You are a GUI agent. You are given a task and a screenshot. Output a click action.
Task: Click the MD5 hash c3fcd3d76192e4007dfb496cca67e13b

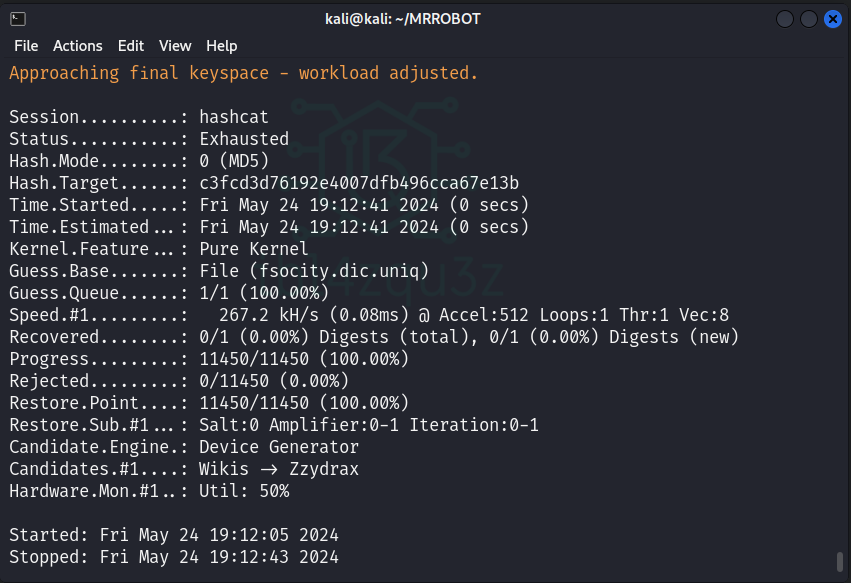[359, 183]
